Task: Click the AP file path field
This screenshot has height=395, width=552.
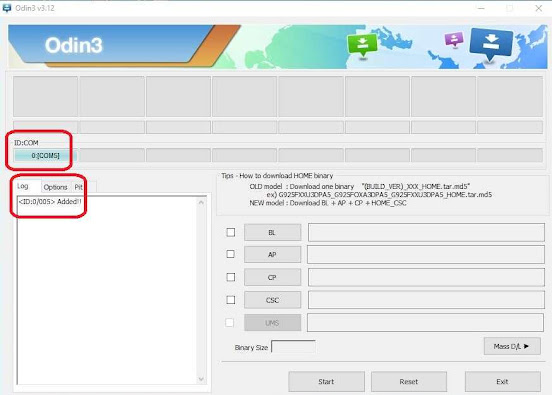Action: [x=426, y=255]
